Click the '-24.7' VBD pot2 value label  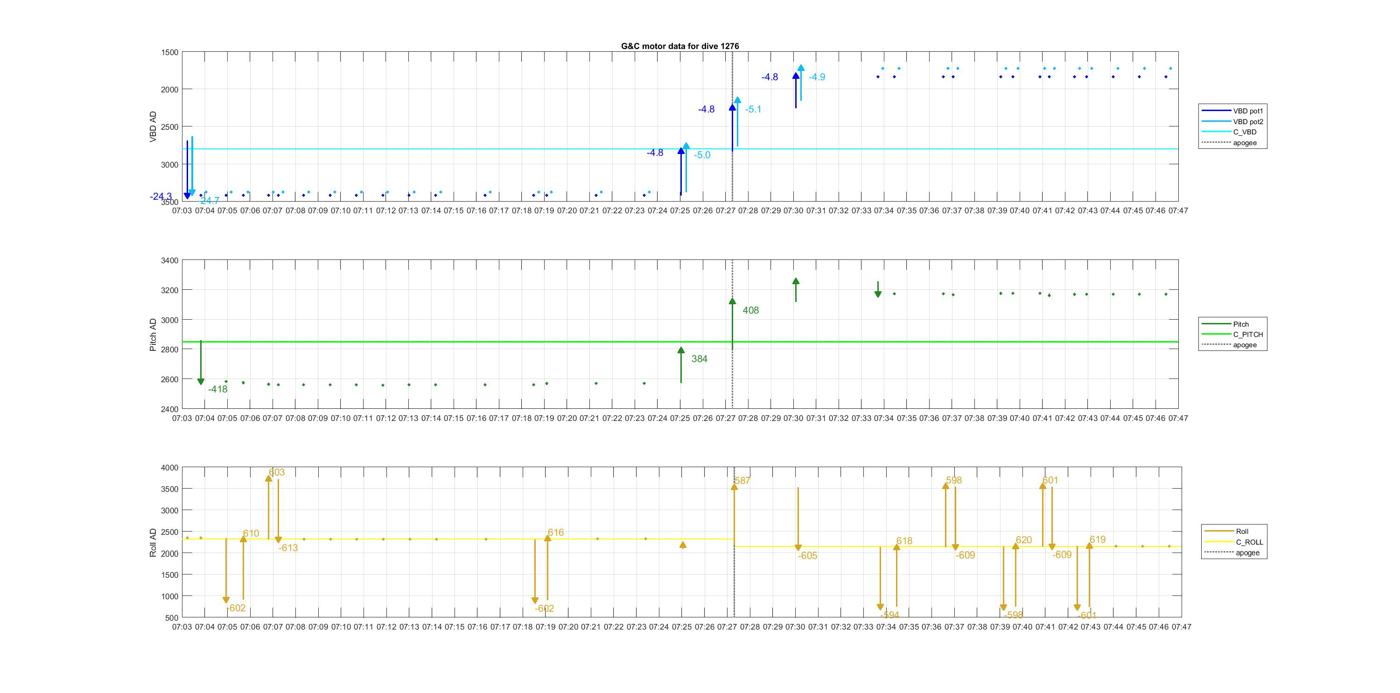tap(208, 202)
